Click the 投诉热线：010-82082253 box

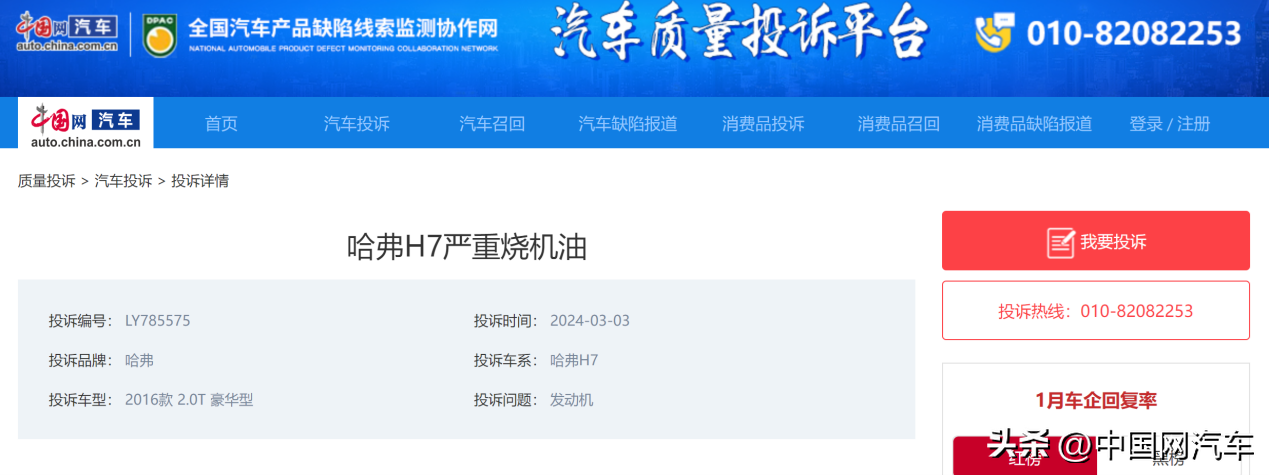1096,311
